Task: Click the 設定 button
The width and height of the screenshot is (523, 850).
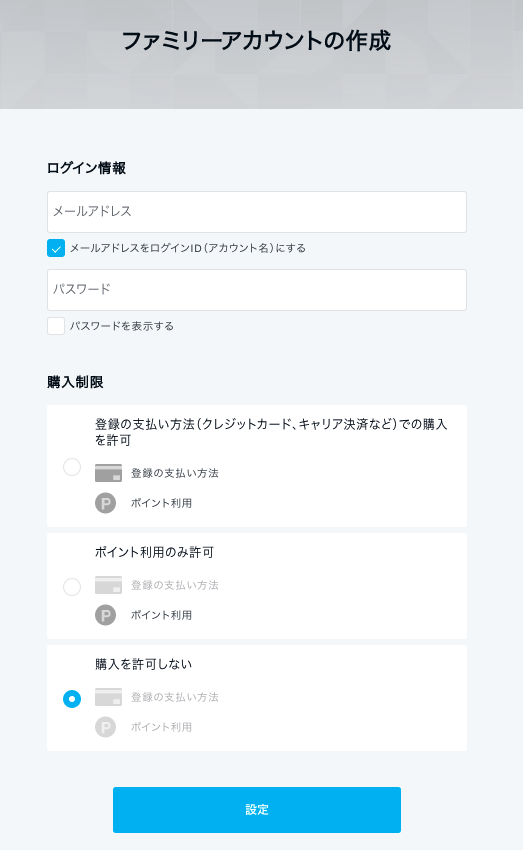Action: [257, 810]
